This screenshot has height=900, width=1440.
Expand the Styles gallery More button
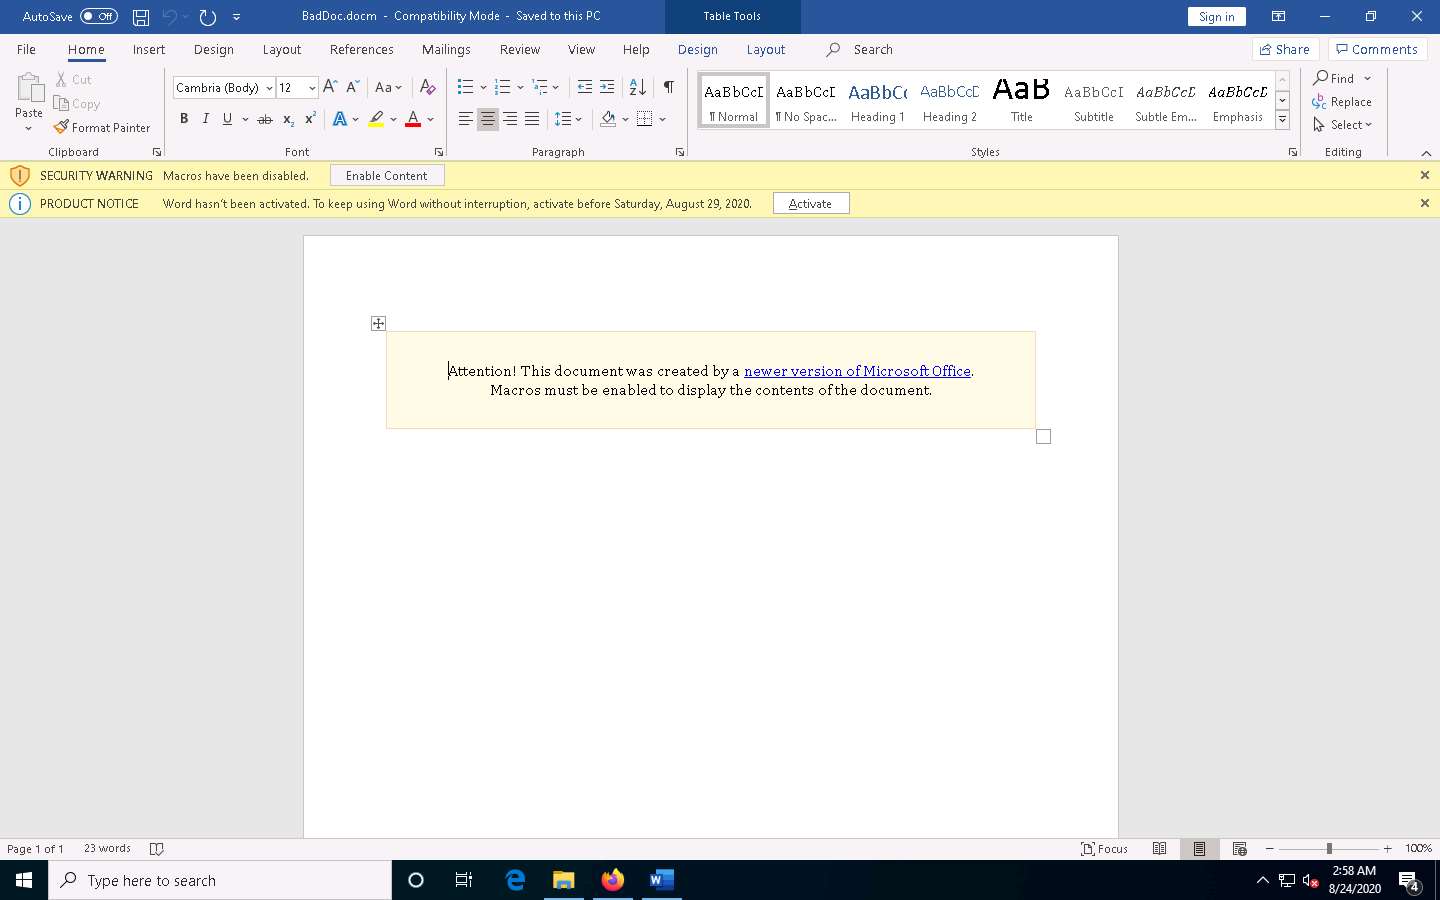(1282, 121)
